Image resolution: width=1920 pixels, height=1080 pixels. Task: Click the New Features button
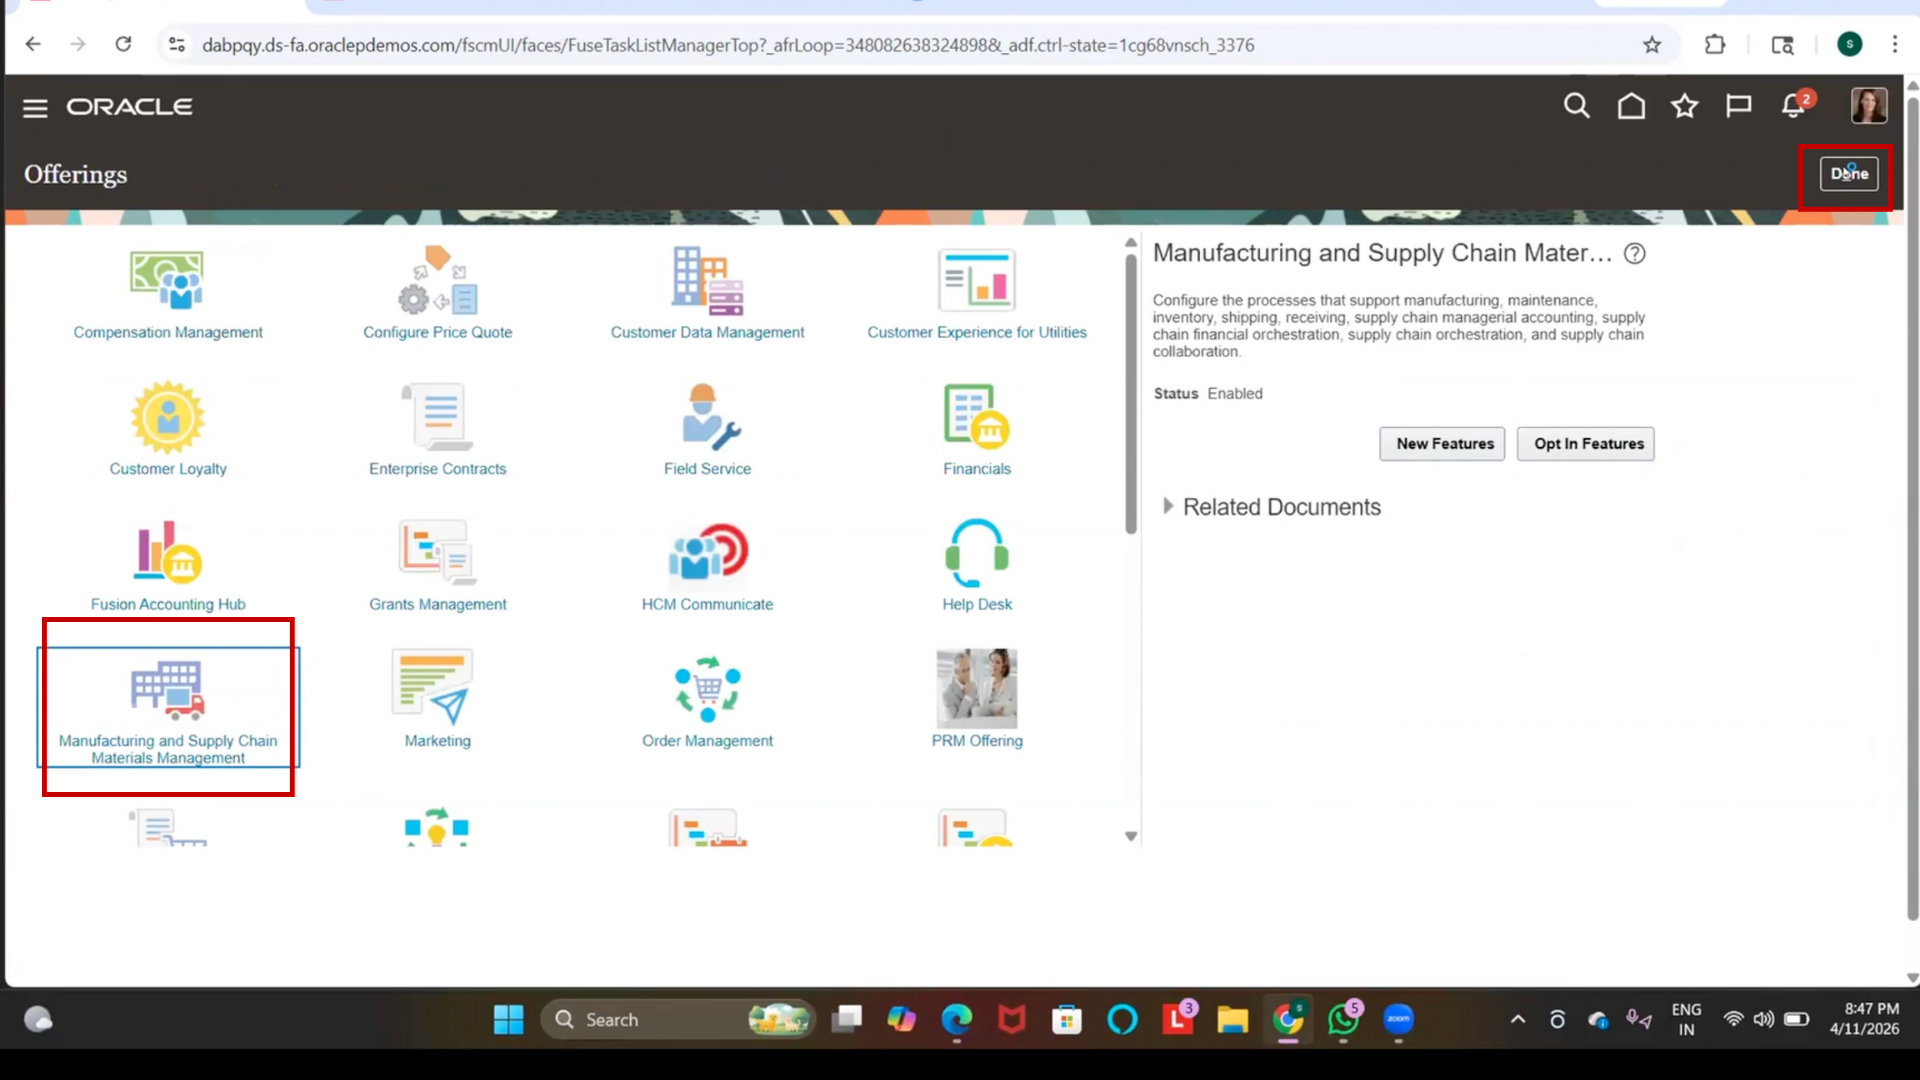tap(1442, 444)
